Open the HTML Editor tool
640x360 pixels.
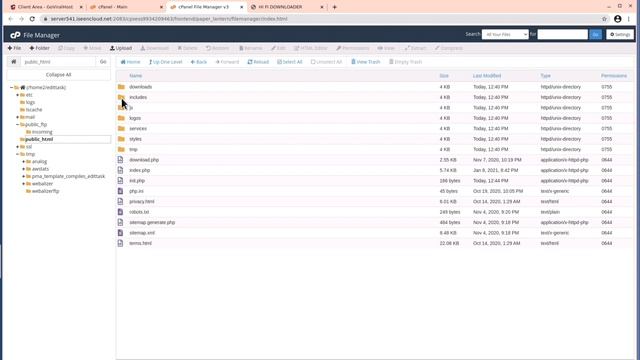click(x=311, y=48)
